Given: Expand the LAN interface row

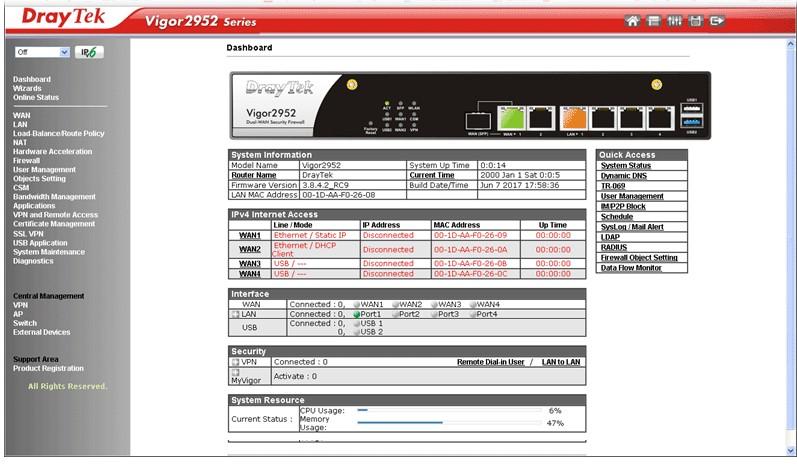Looking at the screenshot, I should point(235,315).
